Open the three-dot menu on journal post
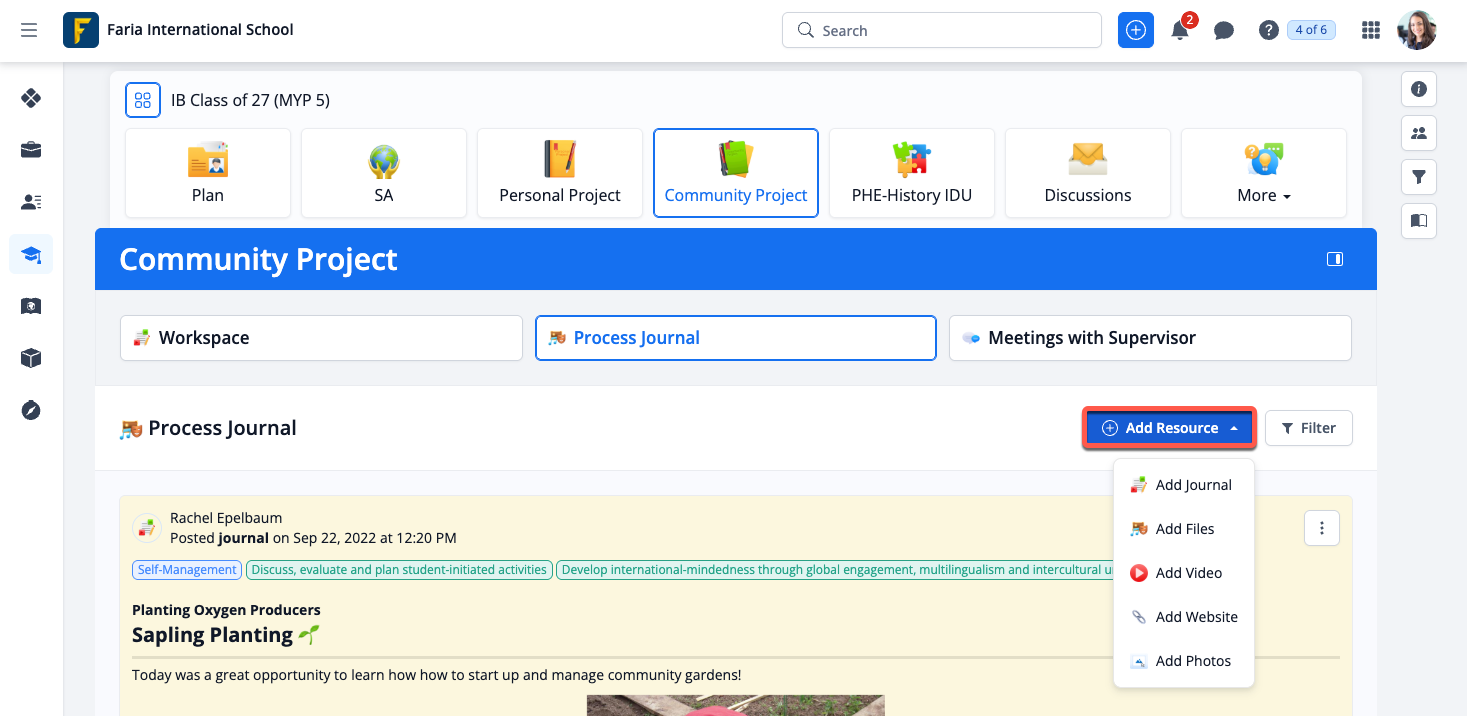 (1321, 528)
